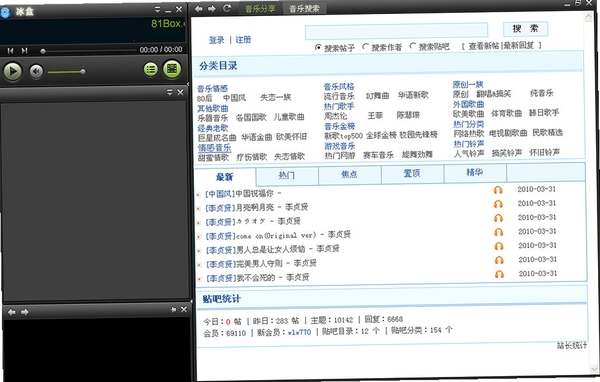The image size is (600, 382).
Task: Click the 搜索 button
Action: point(525,28)
